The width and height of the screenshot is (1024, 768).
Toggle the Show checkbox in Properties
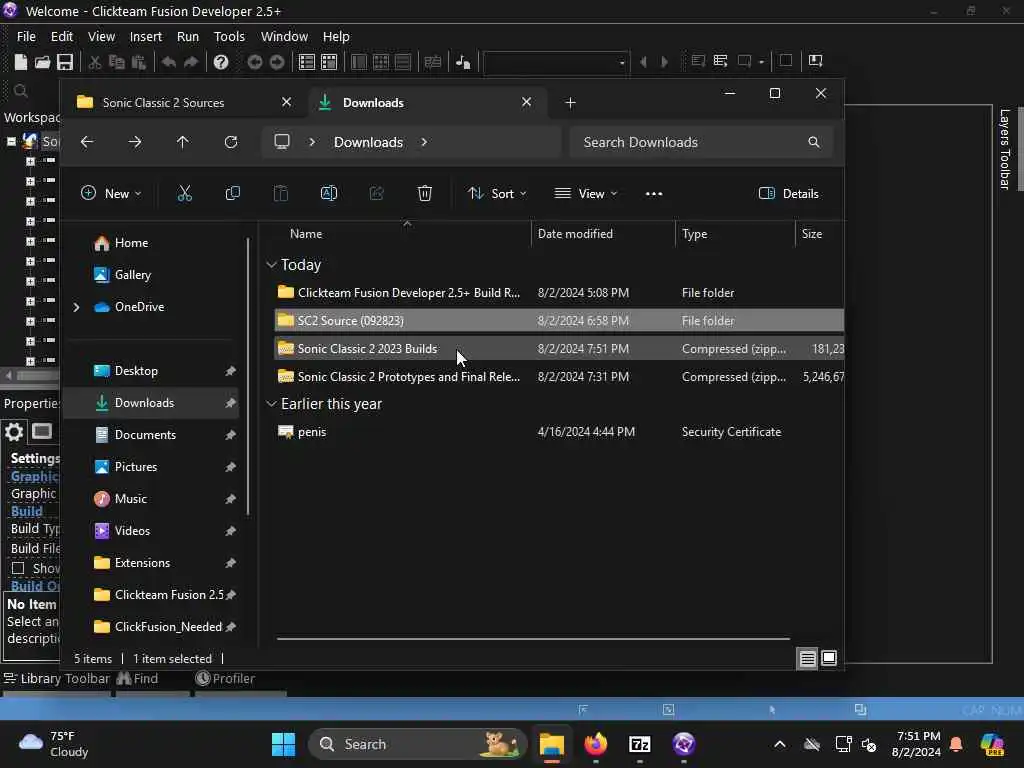18,568
